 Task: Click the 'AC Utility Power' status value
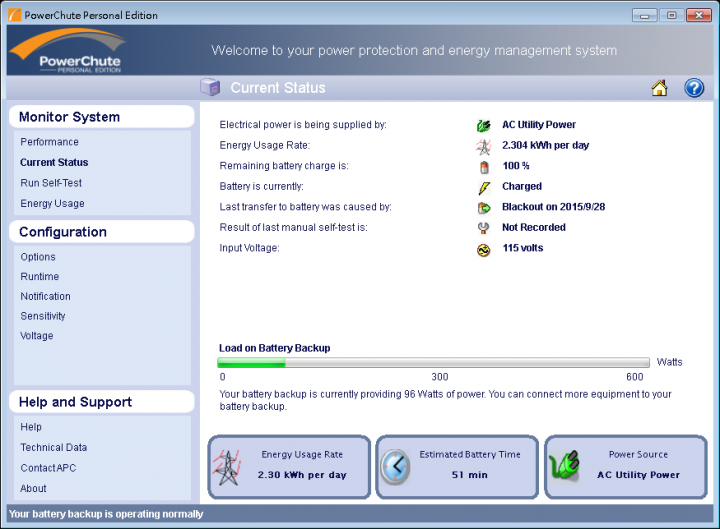(x=539, y=125)
